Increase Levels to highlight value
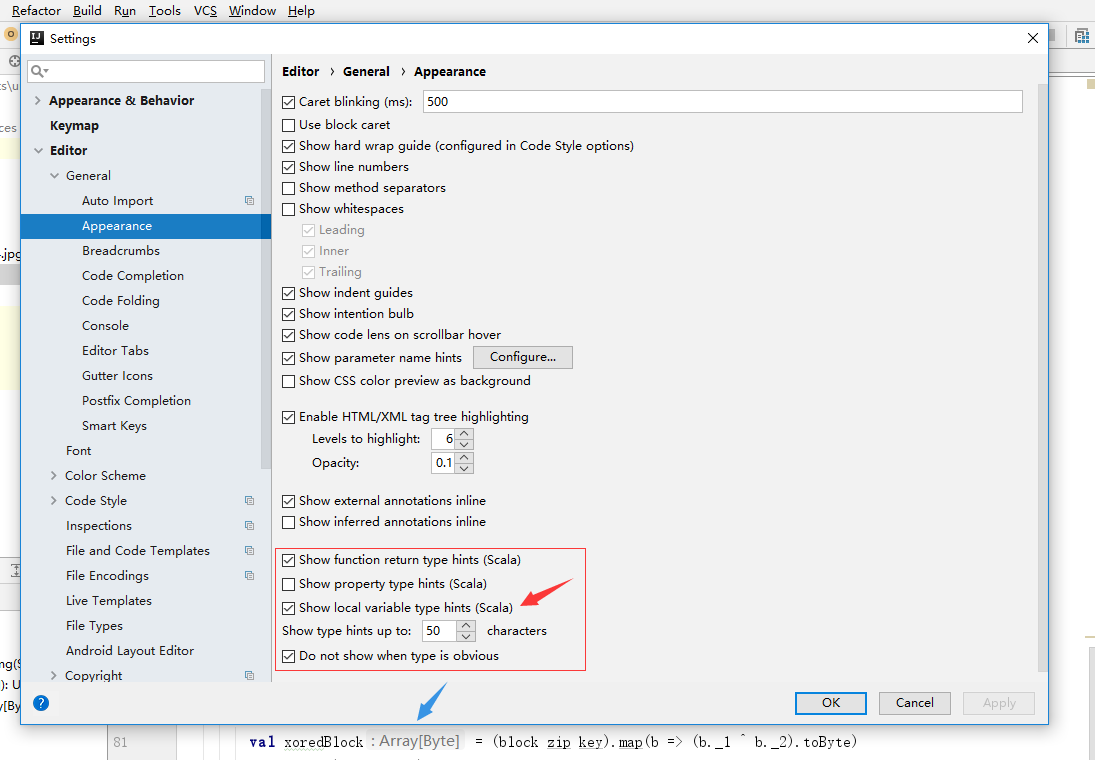1095x760 pixels. tap(464, 434)
